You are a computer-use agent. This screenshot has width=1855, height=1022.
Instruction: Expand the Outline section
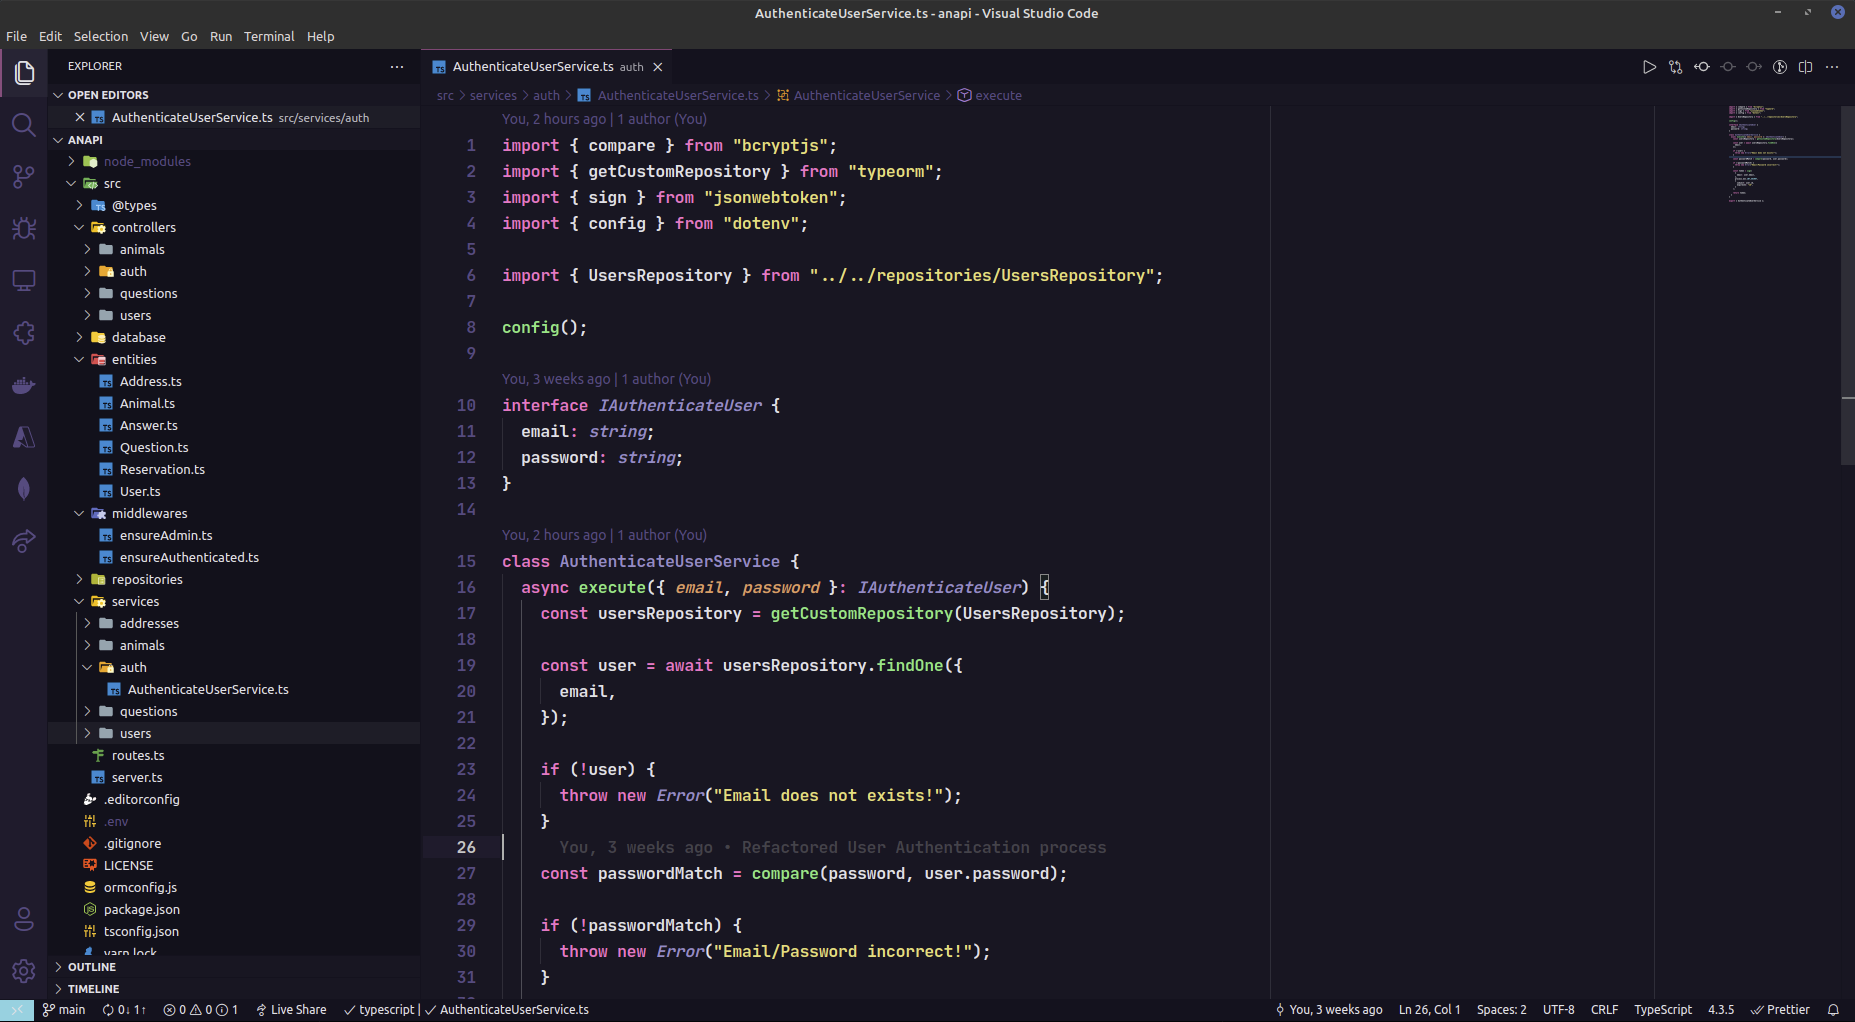(x=234, y=967)
